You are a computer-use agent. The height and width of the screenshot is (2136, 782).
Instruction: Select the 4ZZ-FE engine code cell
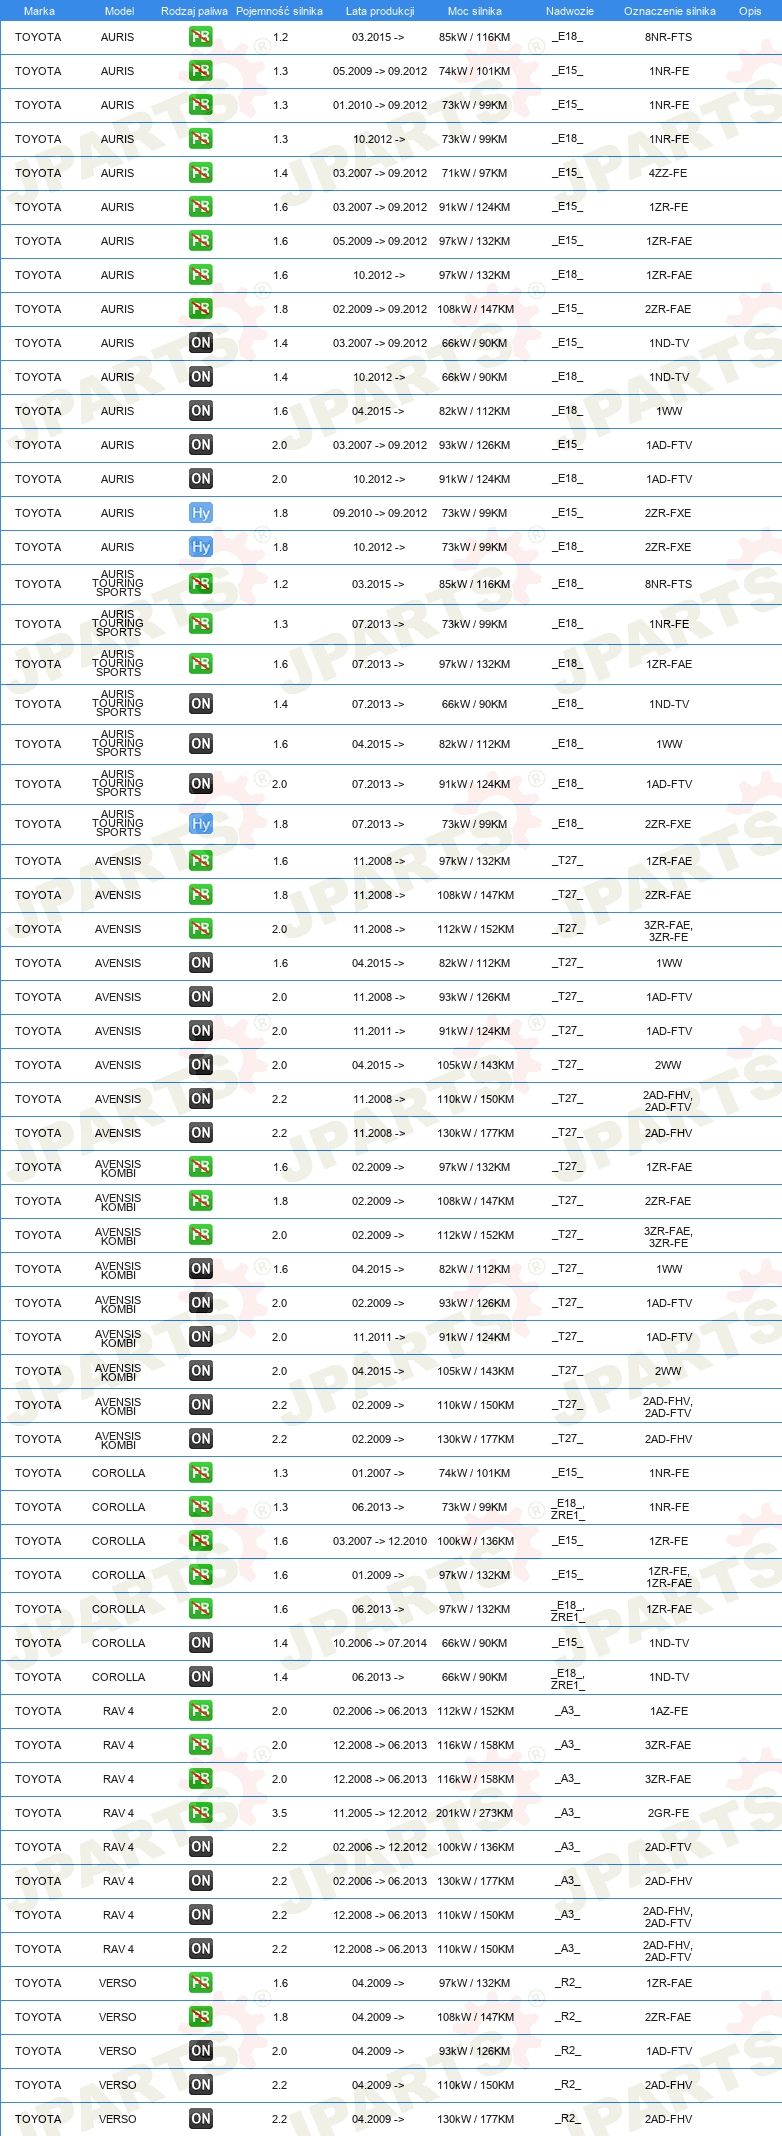668,173
